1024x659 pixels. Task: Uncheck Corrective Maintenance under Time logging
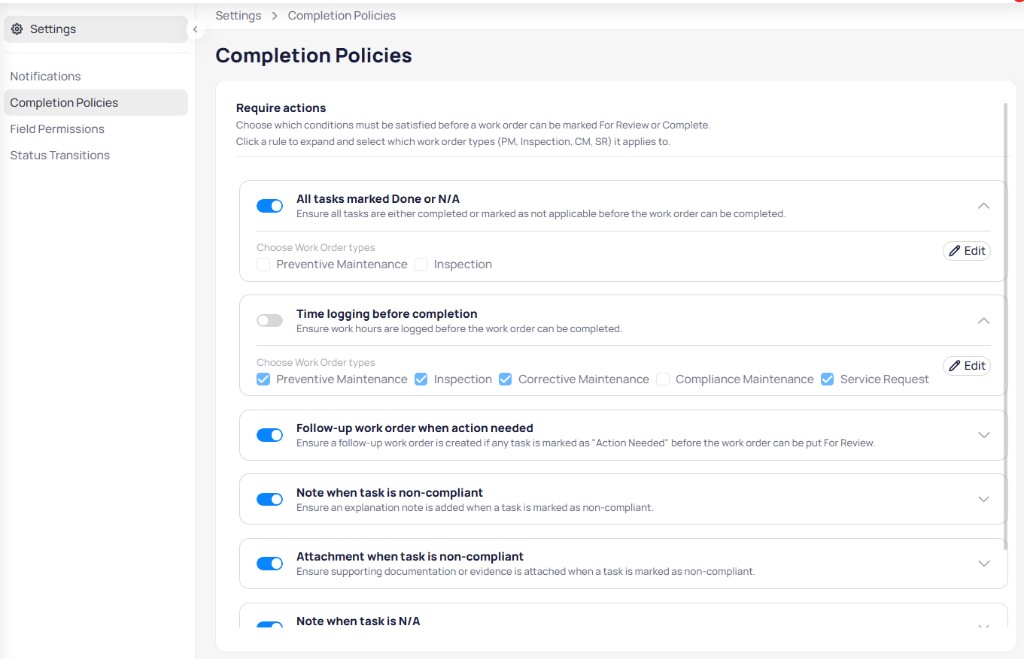505,379
